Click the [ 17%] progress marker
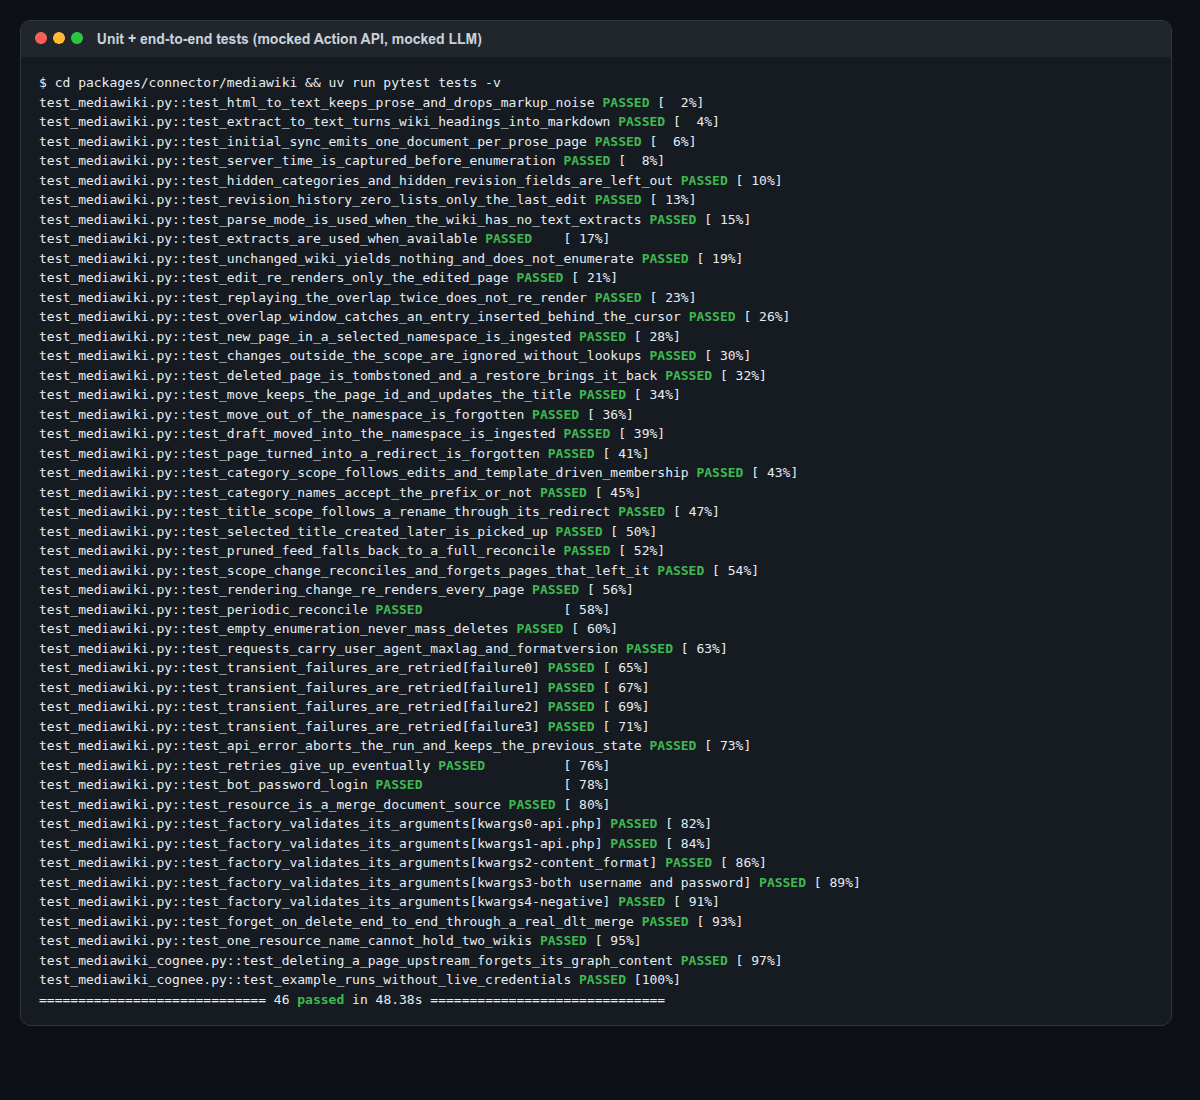The image size is (1200, 1100). (587, 239)
